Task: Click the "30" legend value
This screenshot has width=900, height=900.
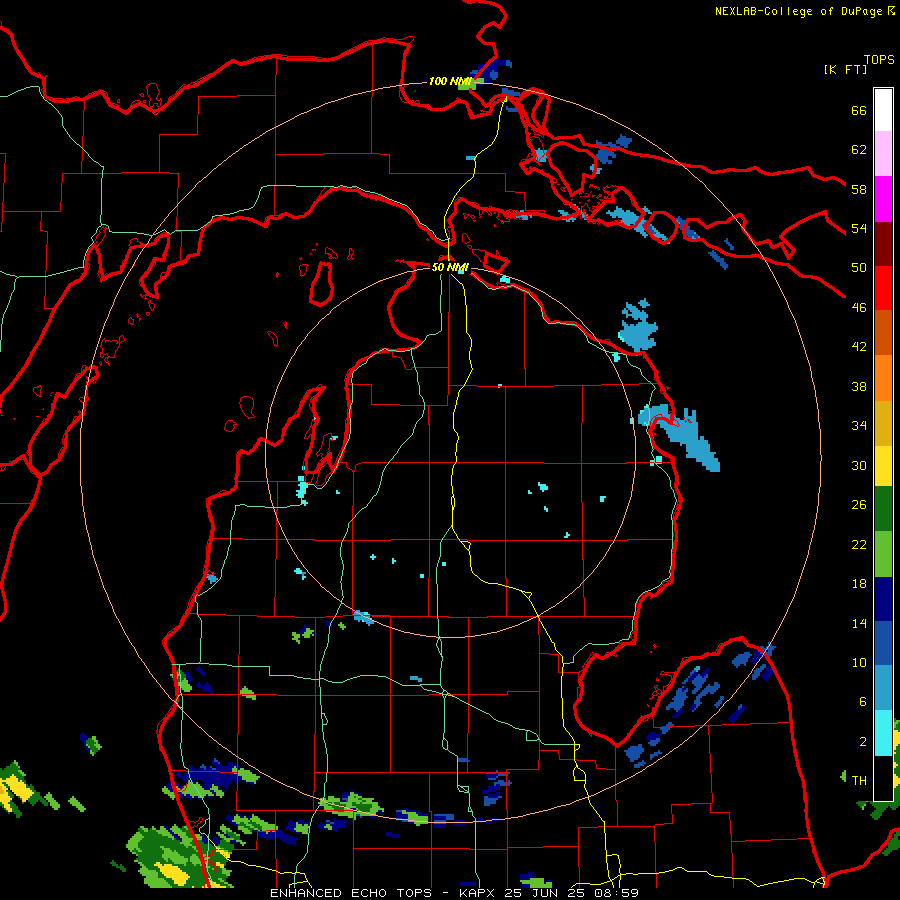Action: click(859, 465)
